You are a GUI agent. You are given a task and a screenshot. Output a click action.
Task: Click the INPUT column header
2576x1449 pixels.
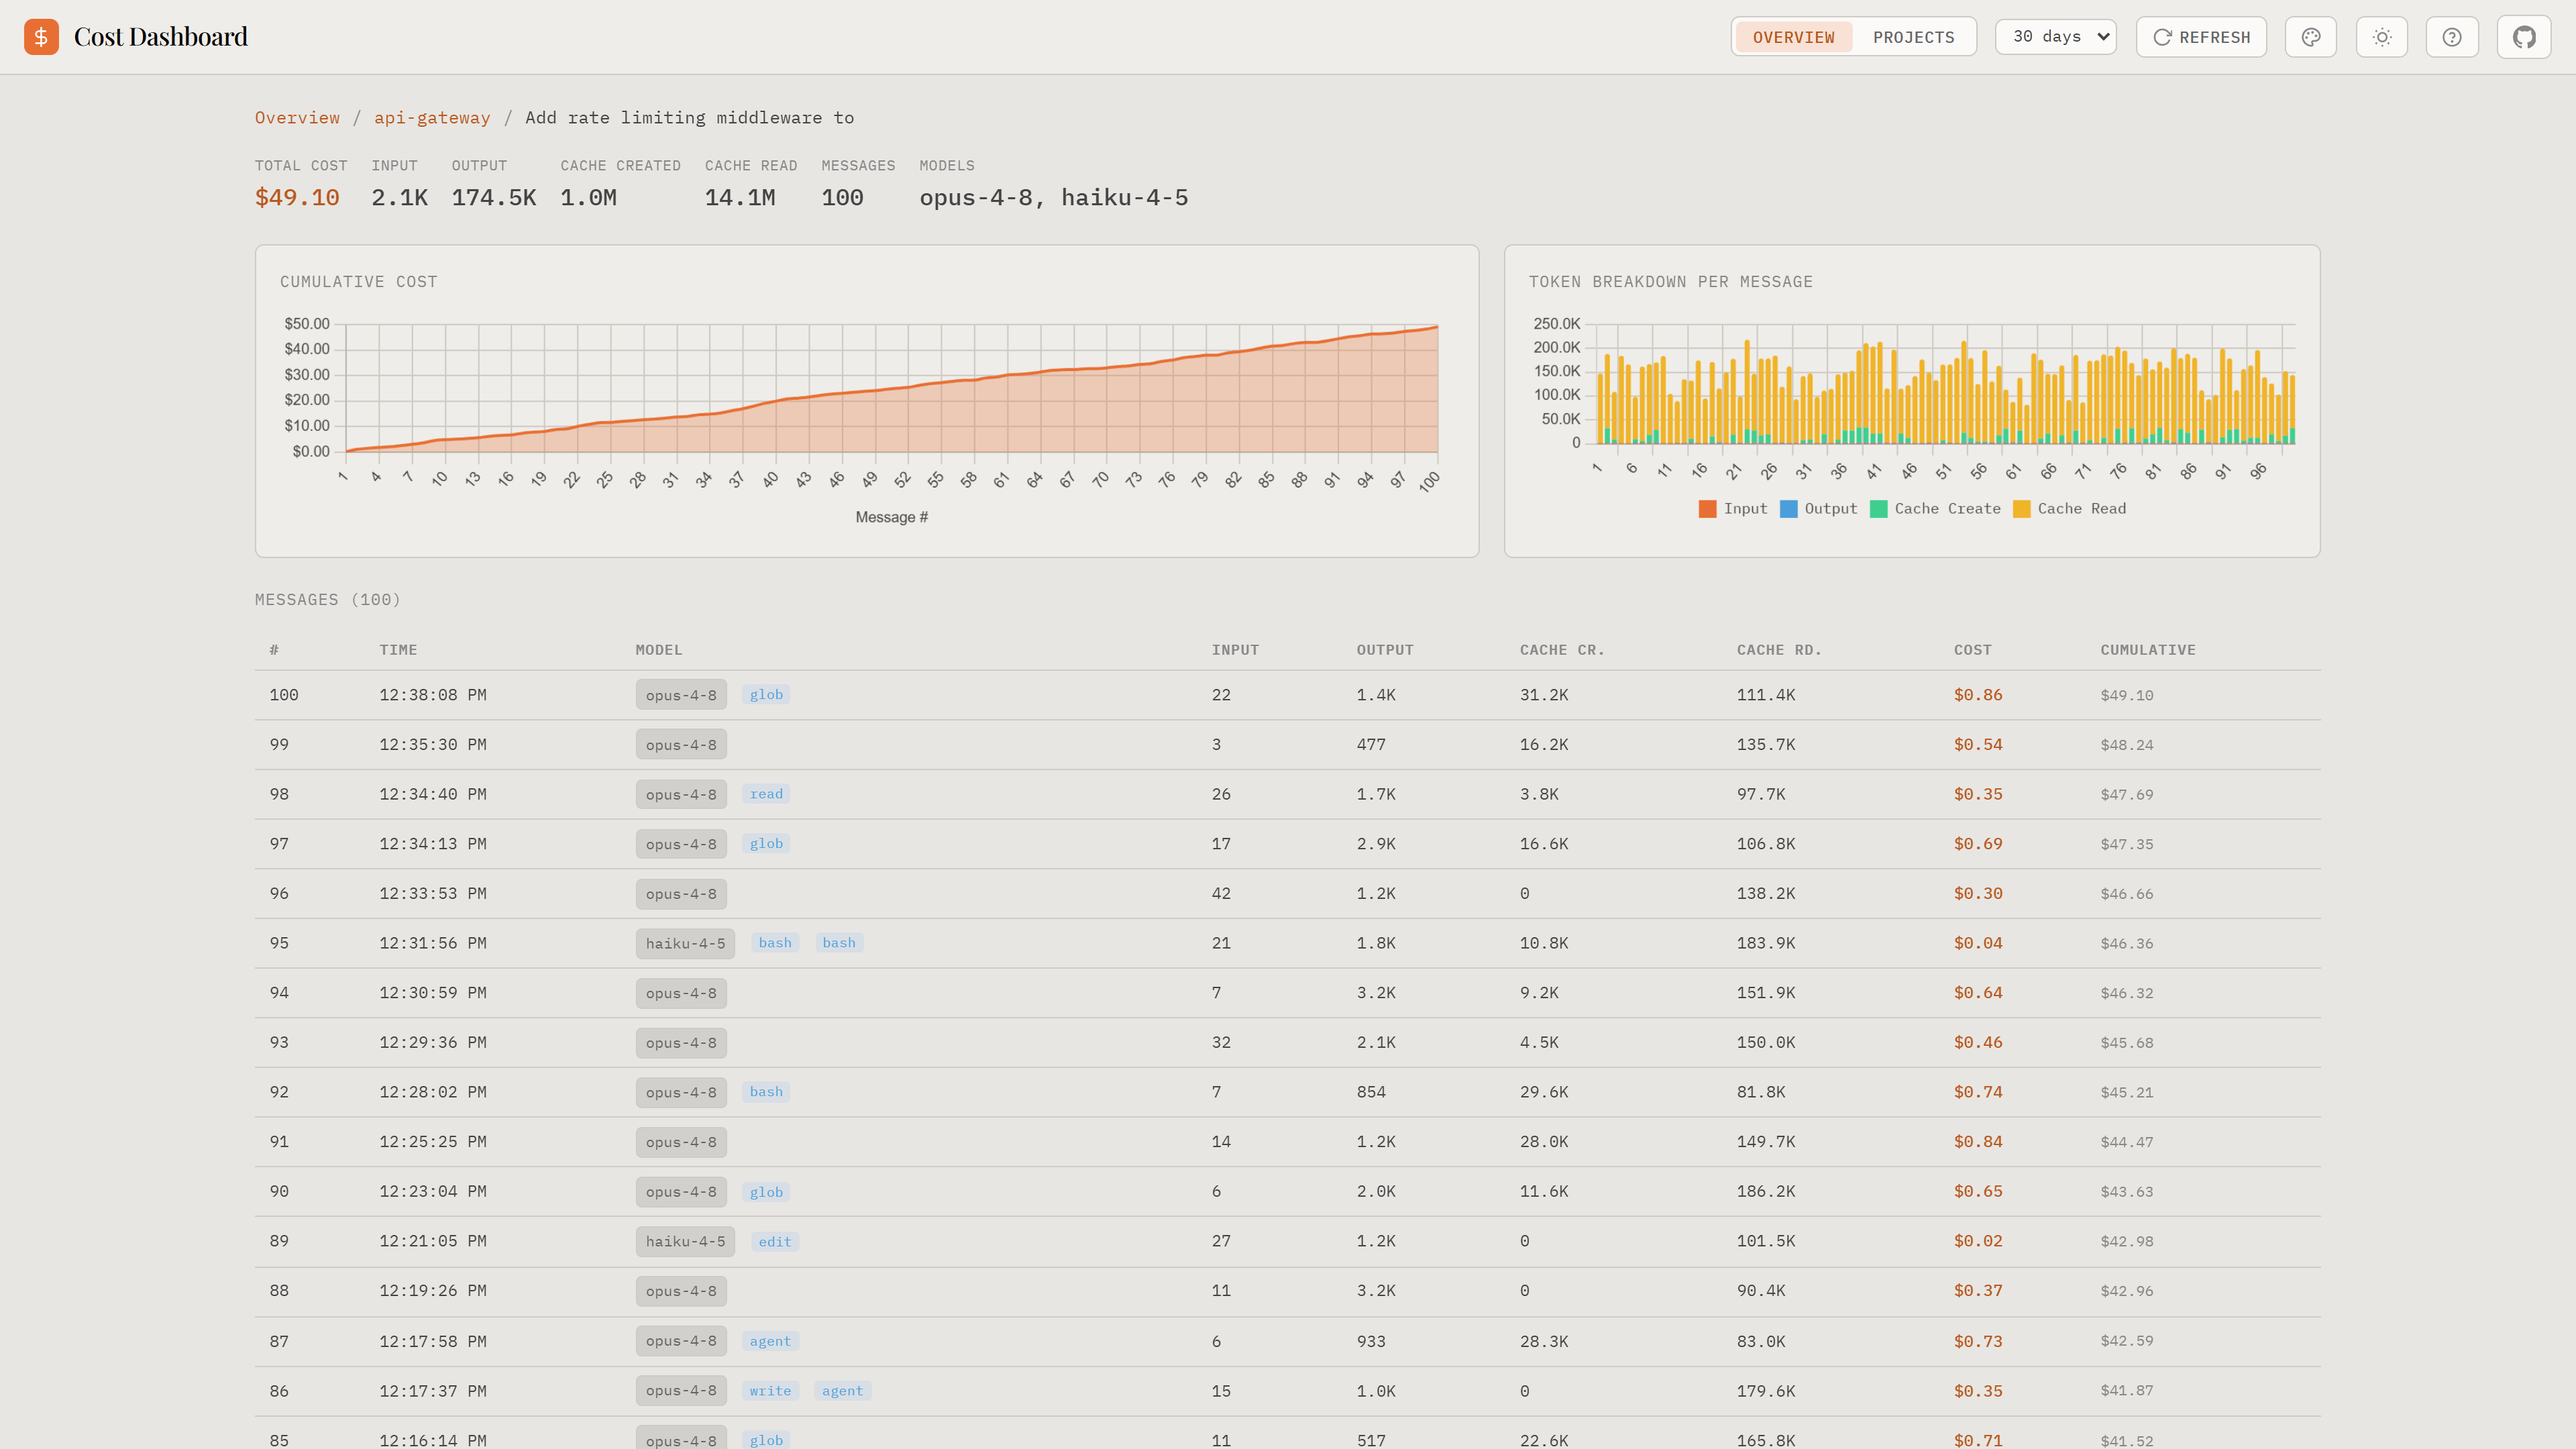(1235, 650)
